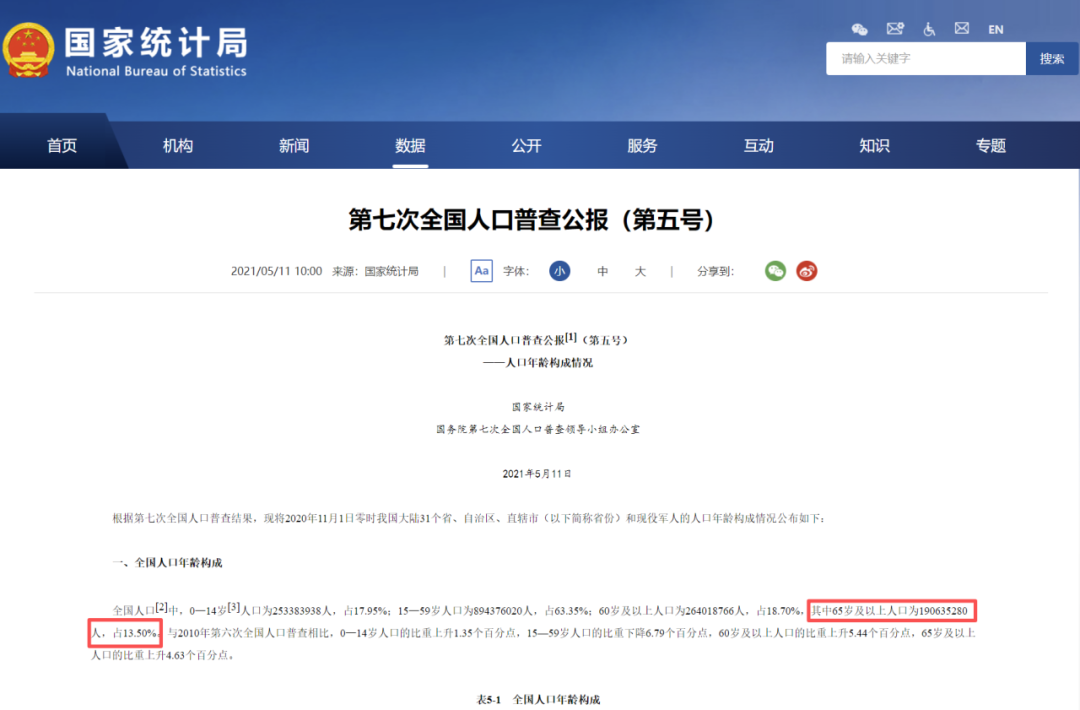The width and height of the screenshot is (1080, 710).
Task: Click footnote [3] after 0—14岁
Action: (x=234, y=607)
